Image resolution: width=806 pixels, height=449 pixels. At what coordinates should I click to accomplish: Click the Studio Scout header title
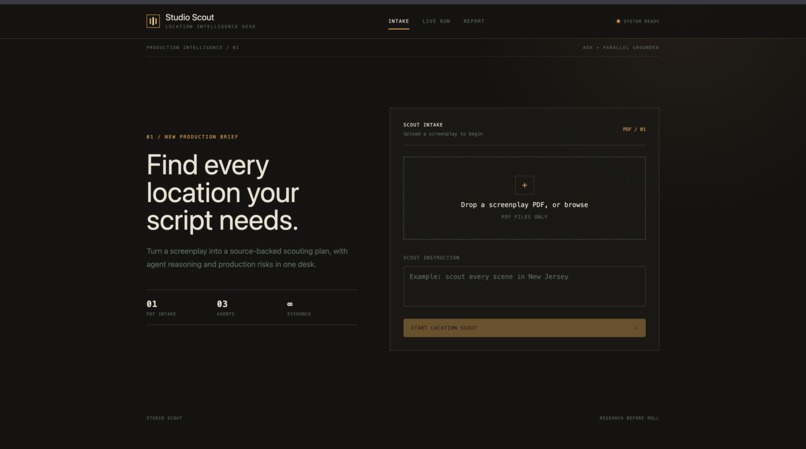189,17
